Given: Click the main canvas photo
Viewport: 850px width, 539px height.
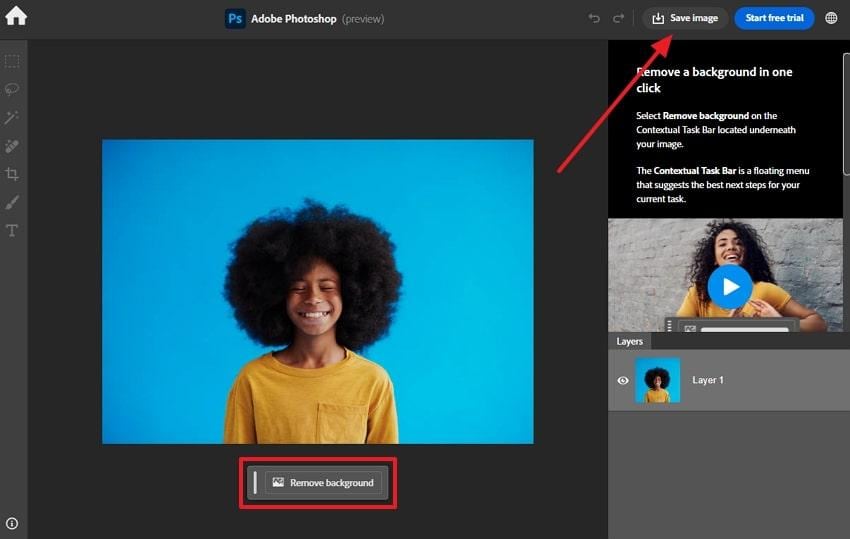Looking at the screenshot, I should tap(318, 292).
